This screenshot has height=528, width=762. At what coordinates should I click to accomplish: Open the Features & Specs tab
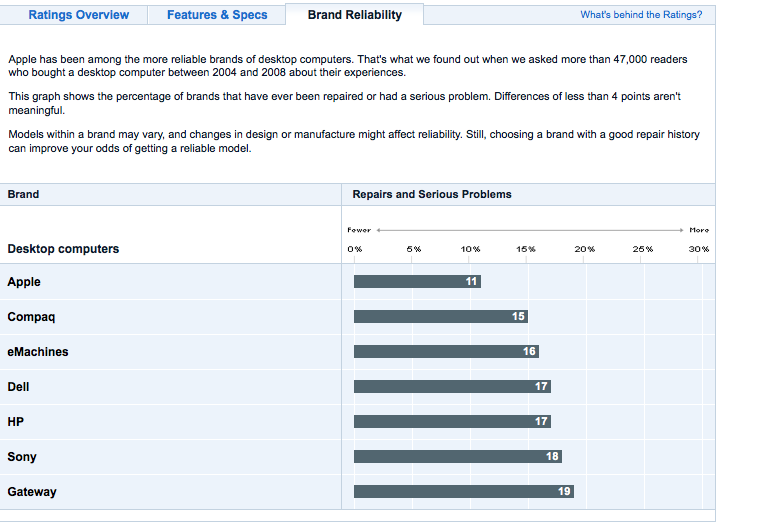[217, 15]
